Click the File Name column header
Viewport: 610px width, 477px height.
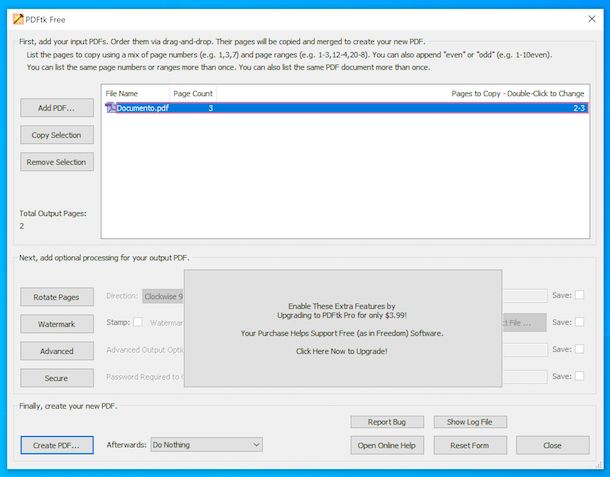click(122, 93)
